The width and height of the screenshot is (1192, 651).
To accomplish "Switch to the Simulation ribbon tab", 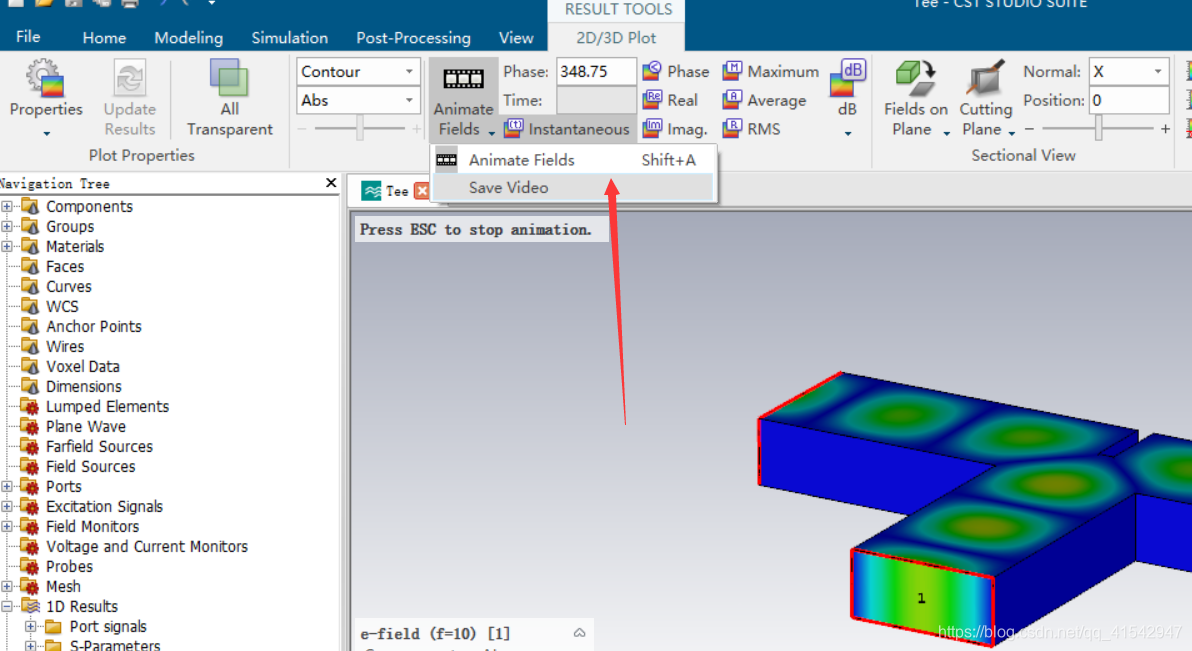I will click(x=290, y=37).
